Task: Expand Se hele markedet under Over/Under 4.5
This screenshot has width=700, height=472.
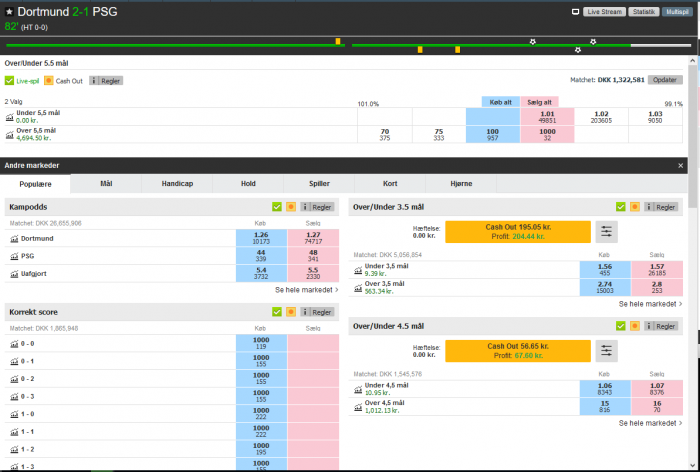Action: click(650, 423)
